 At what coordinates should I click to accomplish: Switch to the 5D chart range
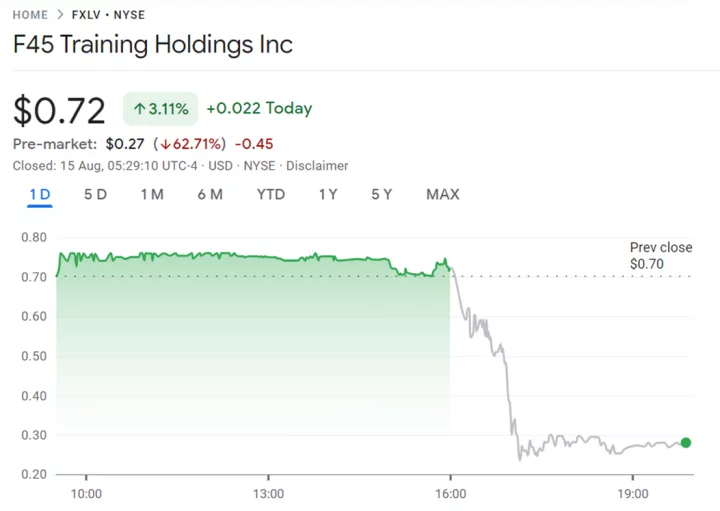click(95, 194)
